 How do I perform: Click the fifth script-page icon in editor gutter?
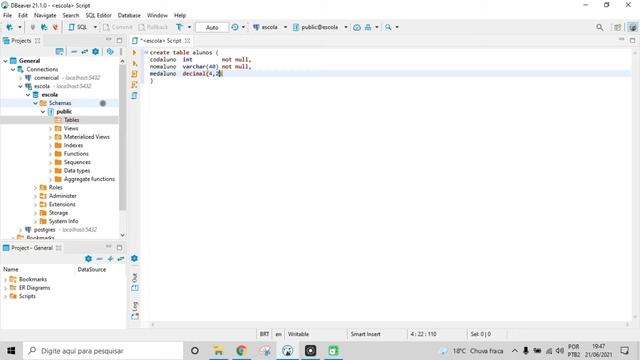[134, 96]
